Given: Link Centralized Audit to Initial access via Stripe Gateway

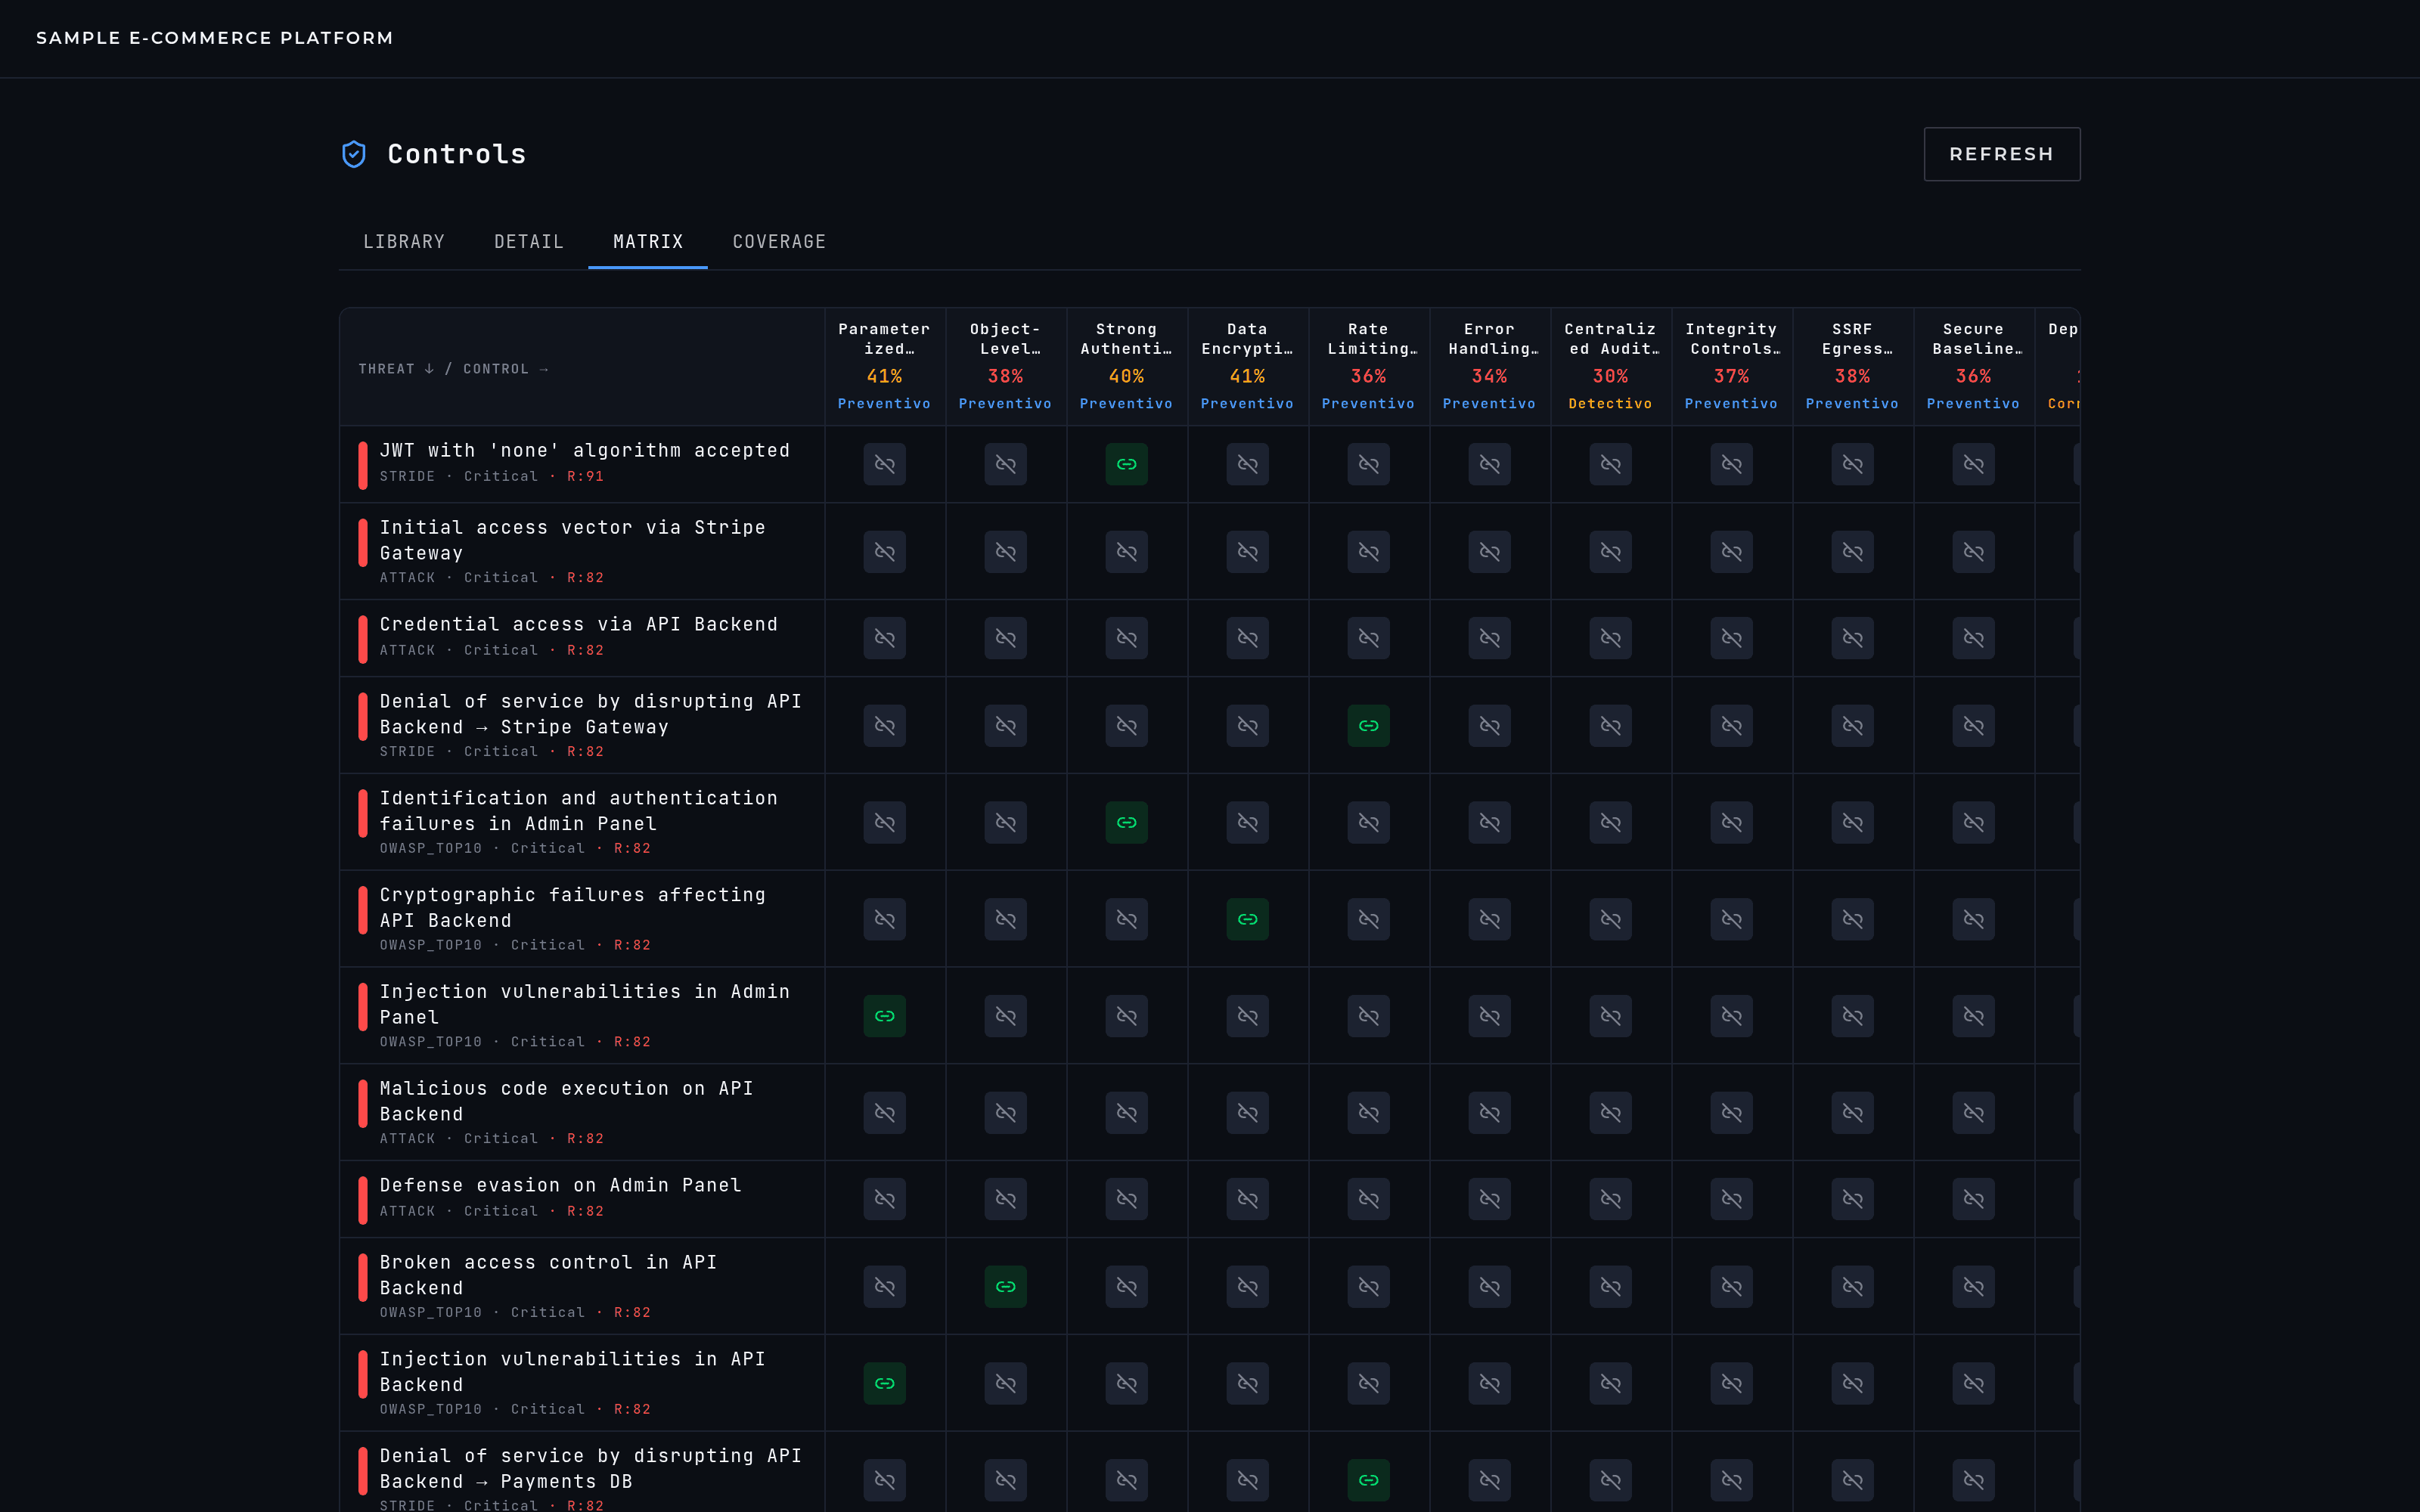Looking at the screenshot, I should pyautogui.click(x=1610, y=551).
